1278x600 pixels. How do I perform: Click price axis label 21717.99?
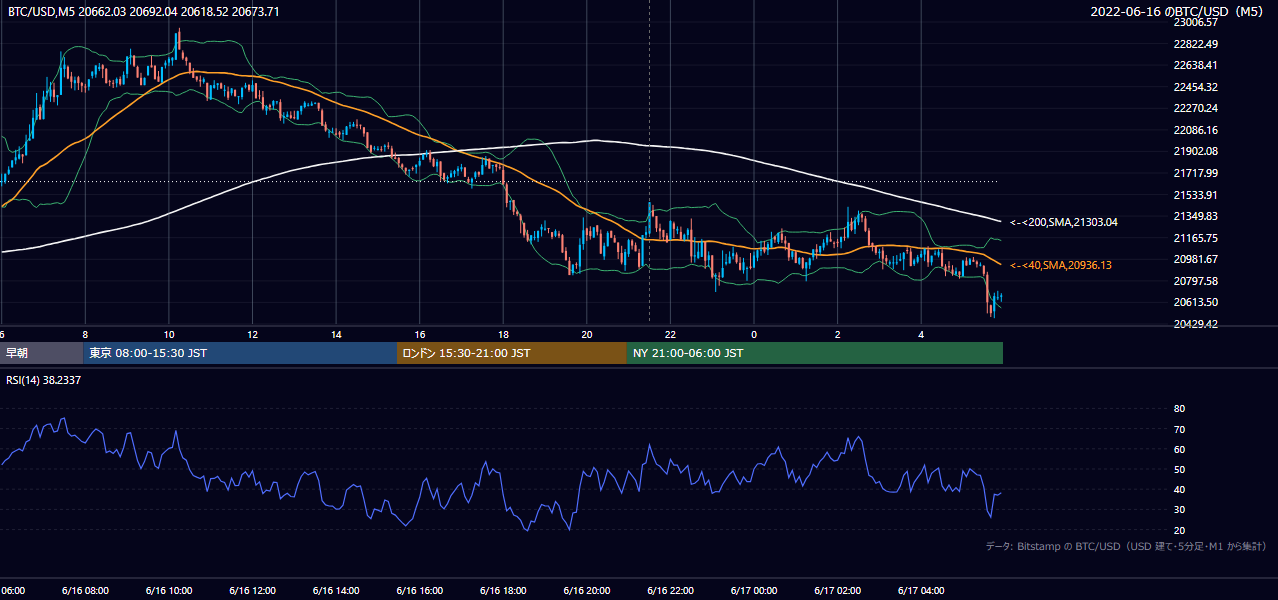pyautogui.click(x=1196, y=173)
